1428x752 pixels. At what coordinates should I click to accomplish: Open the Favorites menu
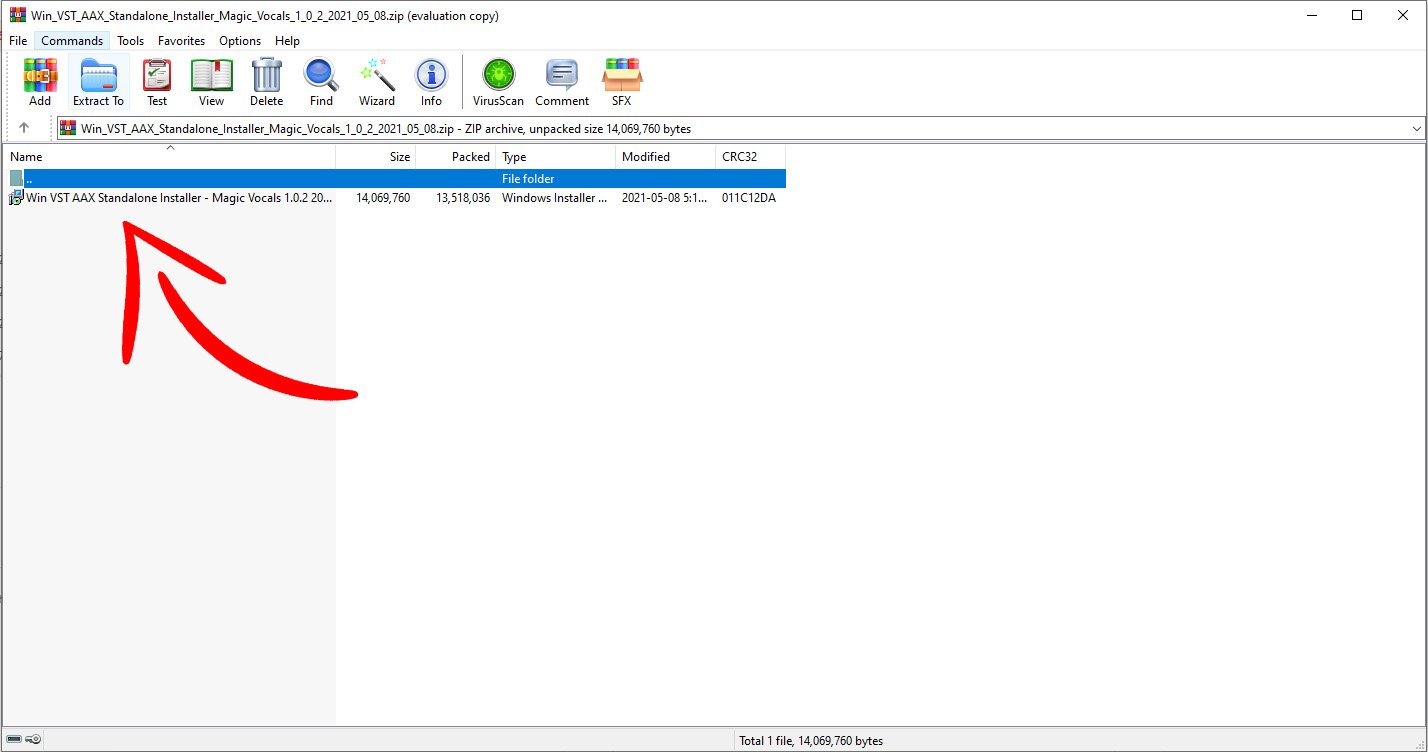(182, 41)
